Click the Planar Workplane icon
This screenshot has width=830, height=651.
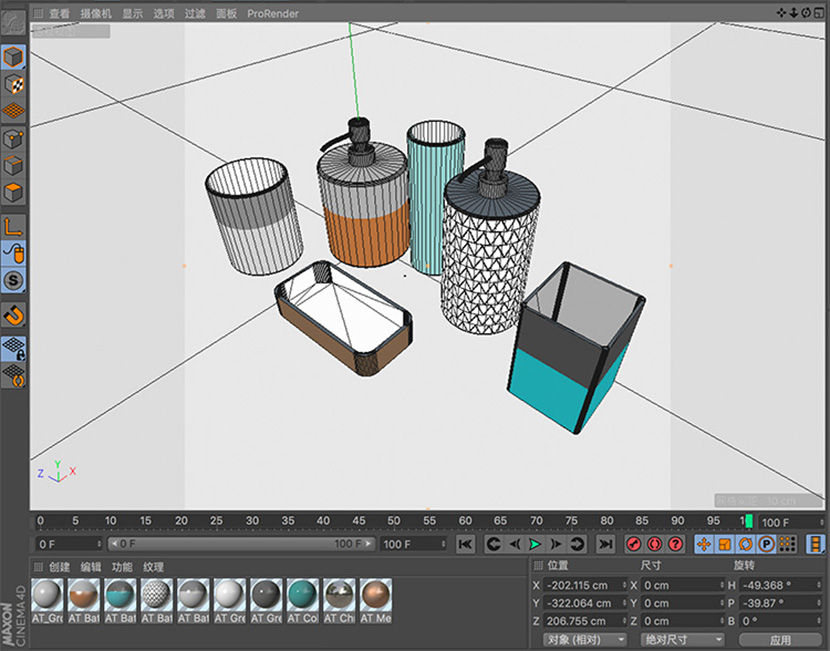[x=13, y=376]
